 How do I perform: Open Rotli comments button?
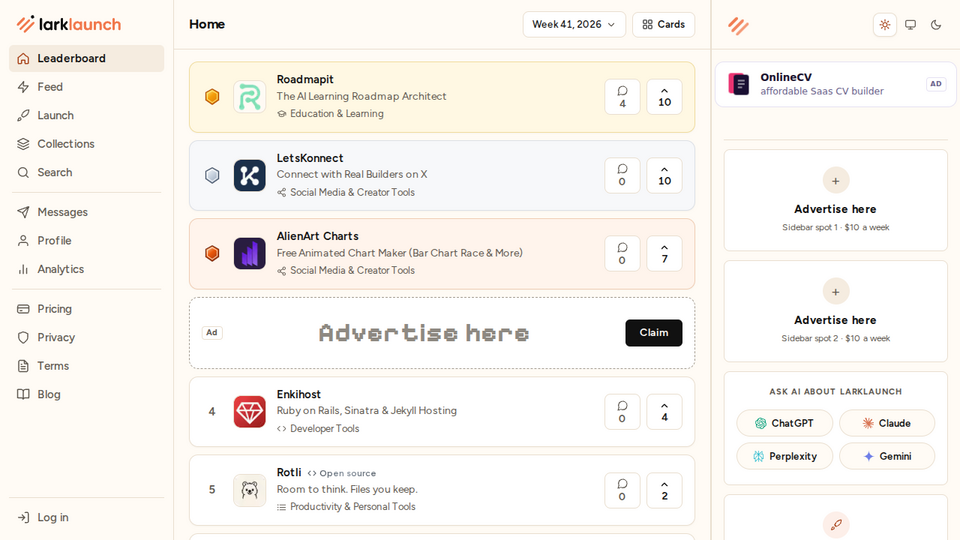[x=622, y=490]
